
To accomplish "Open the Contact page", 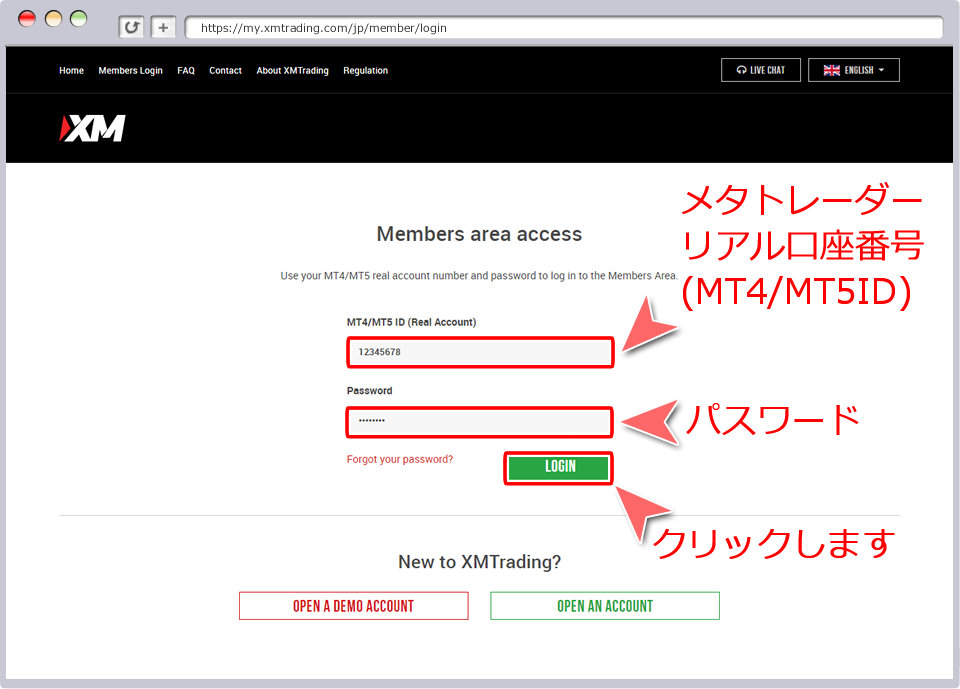I will (x=225, y=71).
